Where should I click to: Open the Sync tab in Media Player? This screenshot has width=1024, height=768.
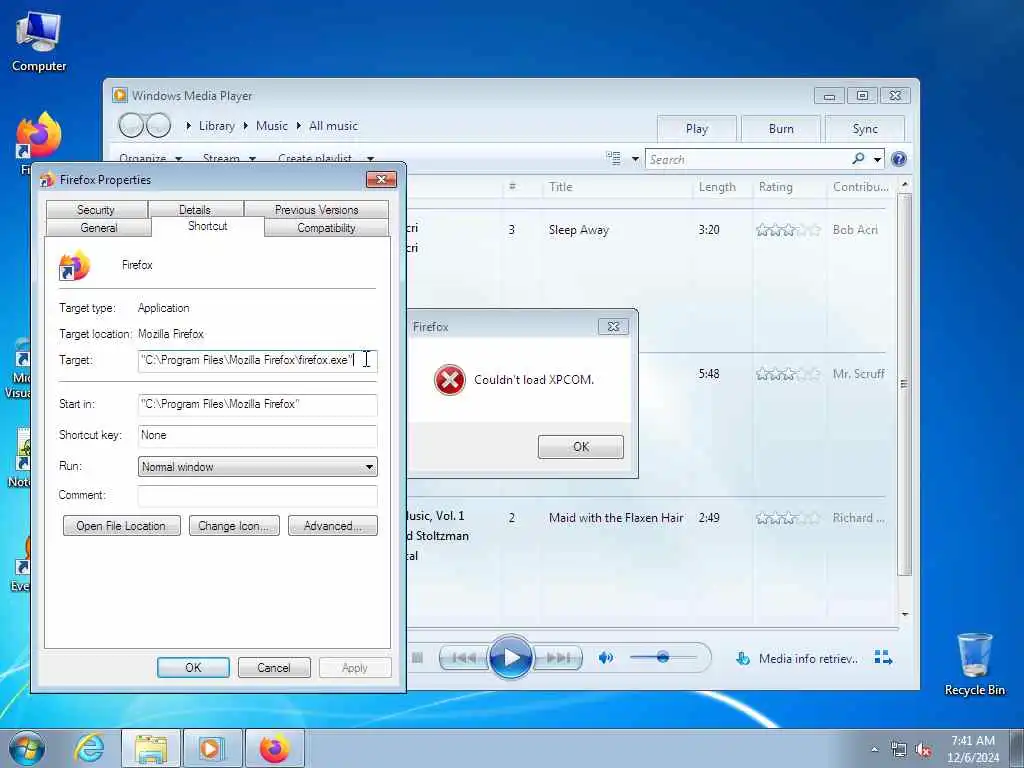click(865, 129)
